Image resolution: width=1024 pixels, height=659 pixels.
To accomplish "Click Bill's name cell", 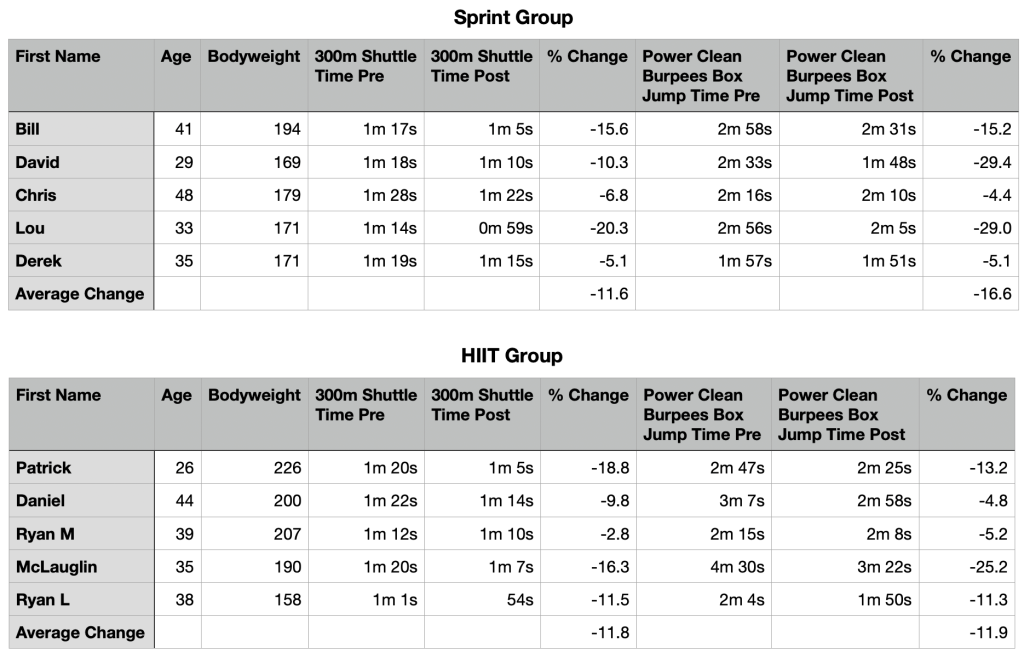I will (29, 129).
